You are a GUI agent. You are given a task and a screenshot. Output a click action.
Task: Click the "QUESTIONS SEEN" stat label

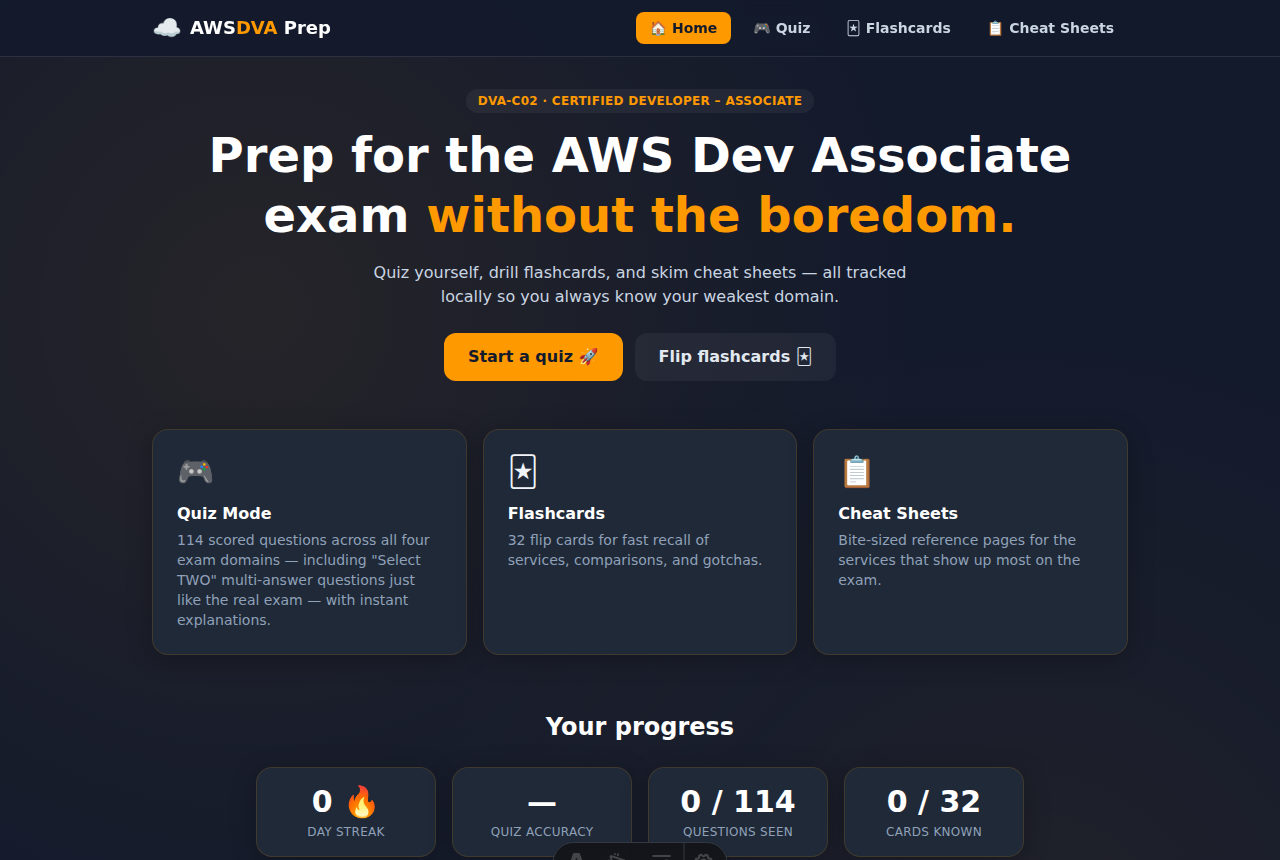(738, 832)
